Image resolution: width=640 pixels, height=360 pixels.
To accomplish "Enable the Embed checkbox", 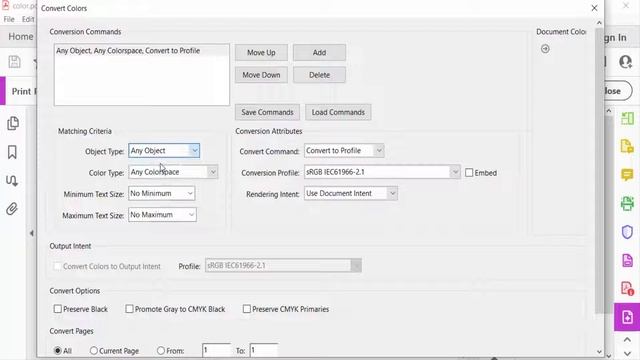I will pyautogui.click(x=469, y=173).
